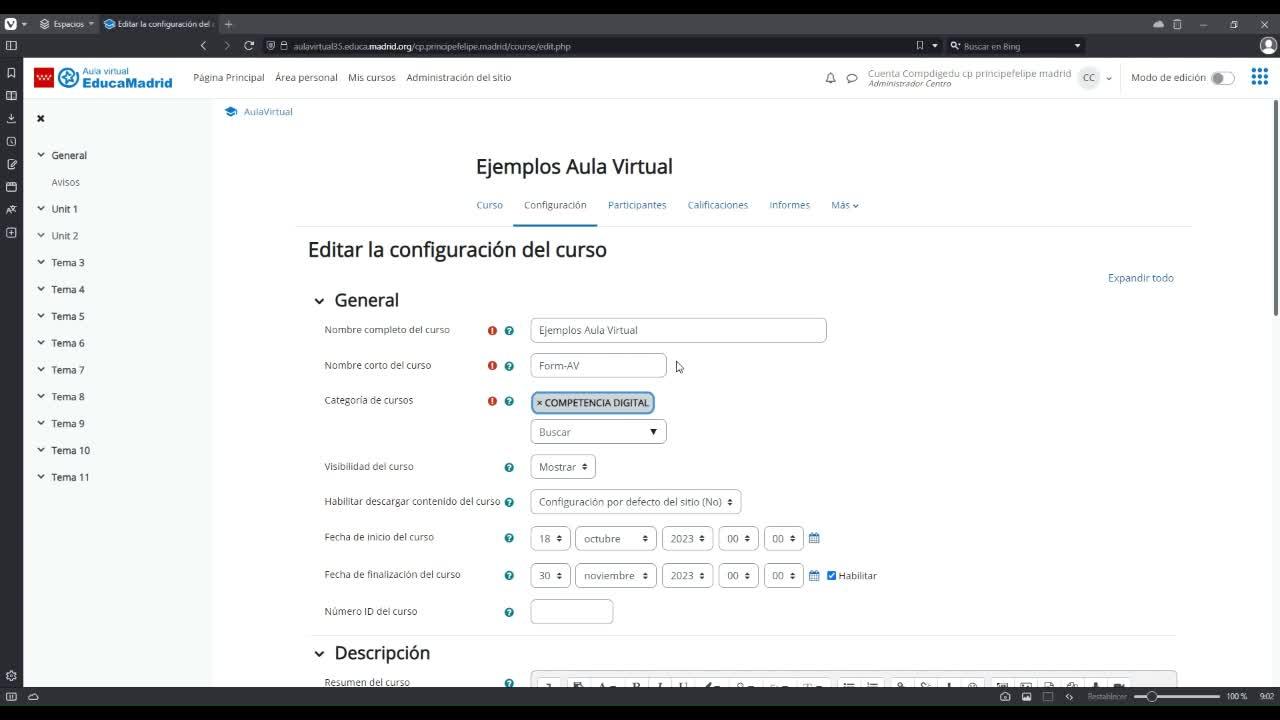The image size is (1280, 720).
Task: Open Administración del sitio
Action: tap(459, 78)
